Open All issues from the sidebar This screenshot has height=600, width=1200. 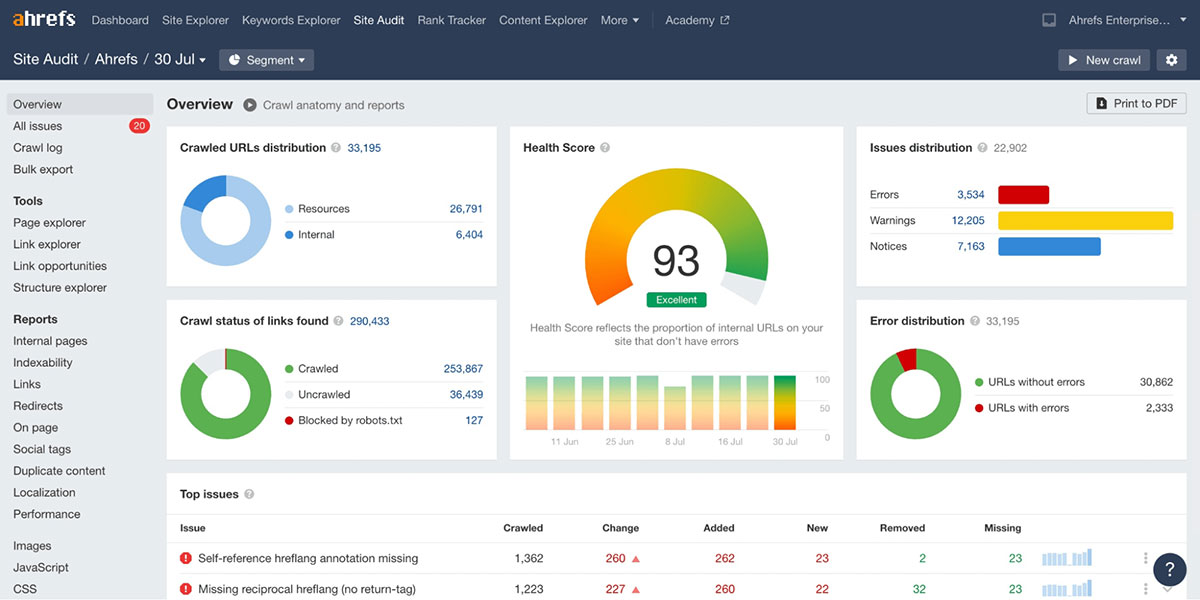pyautogui.click(x=39, y=125)
